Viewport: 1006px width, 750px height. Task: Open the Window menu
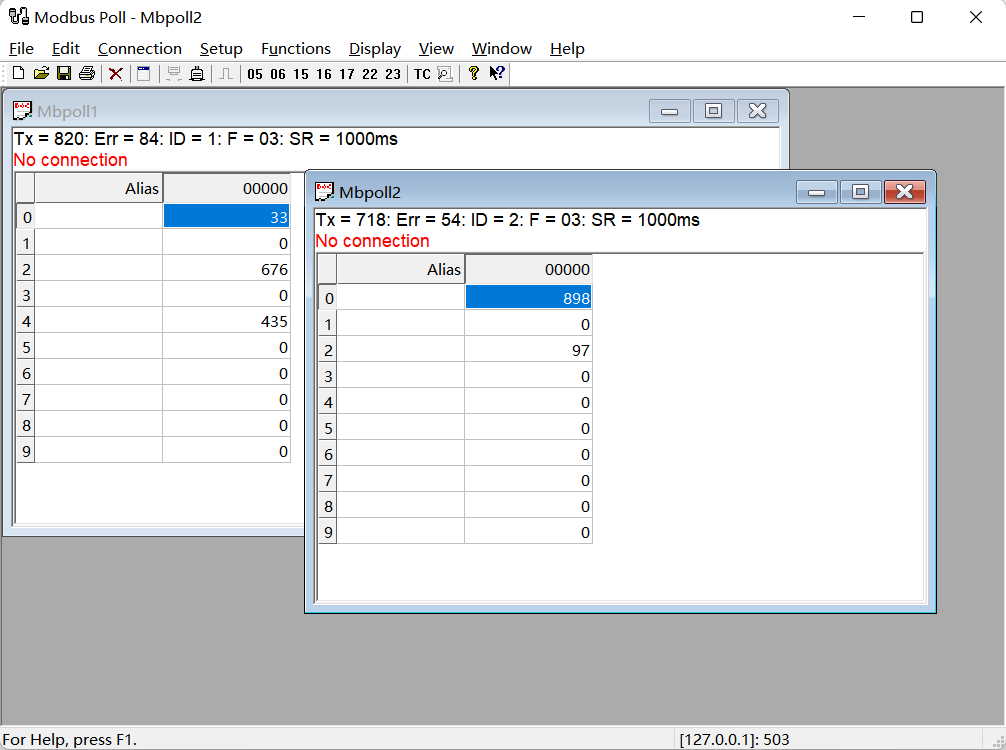(502, 49)
